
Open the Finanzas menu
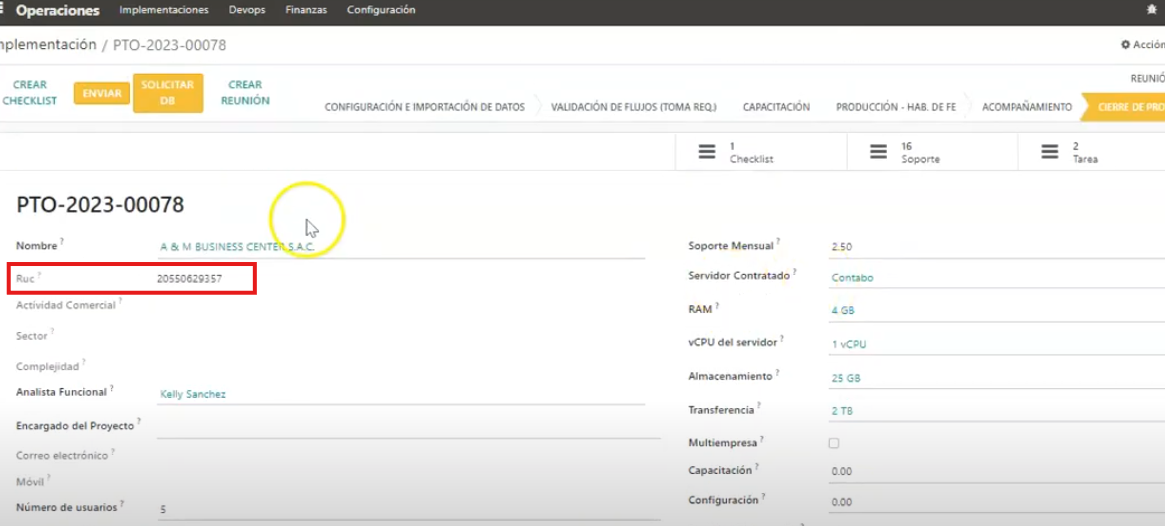(306, 10)
